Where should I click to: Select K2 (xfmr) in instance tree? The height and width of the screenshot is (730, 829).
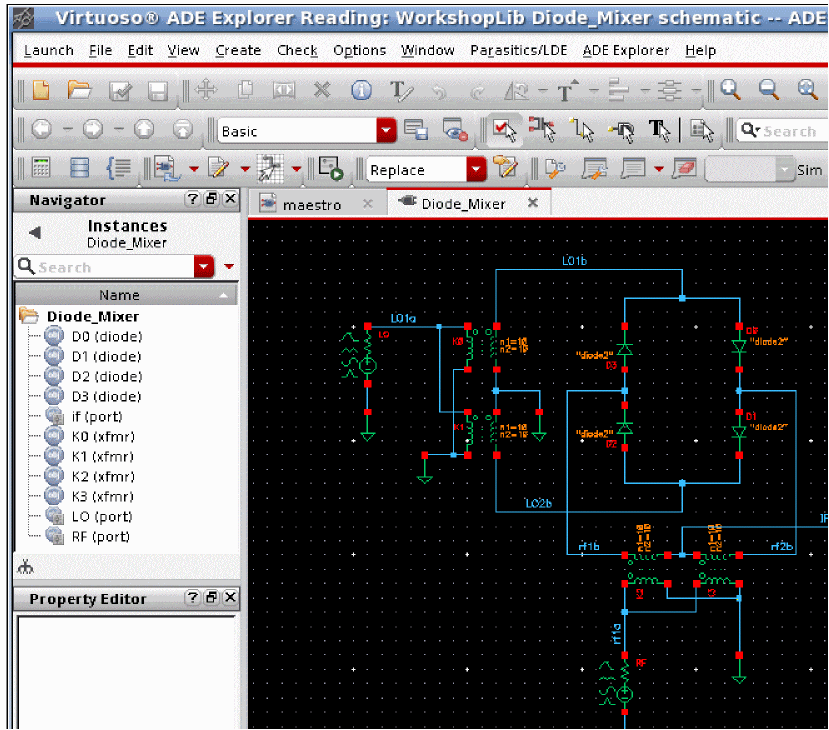coord(103,477)
